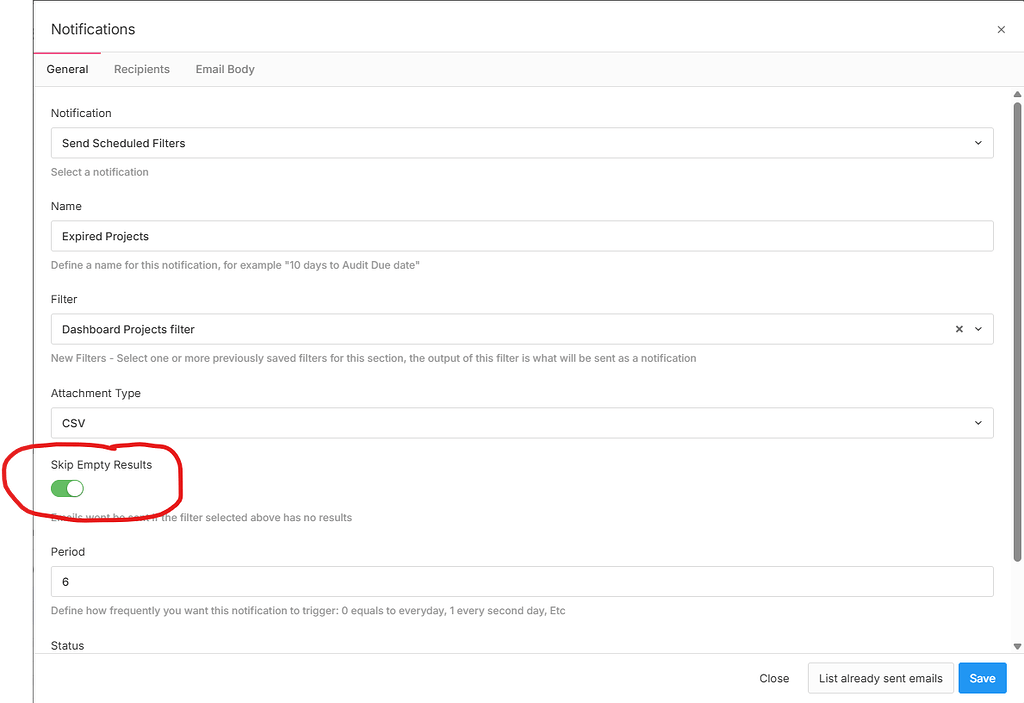1024x703 pixels.
Task: Save the Expired Projects notification
Action: tap(982, 678)
